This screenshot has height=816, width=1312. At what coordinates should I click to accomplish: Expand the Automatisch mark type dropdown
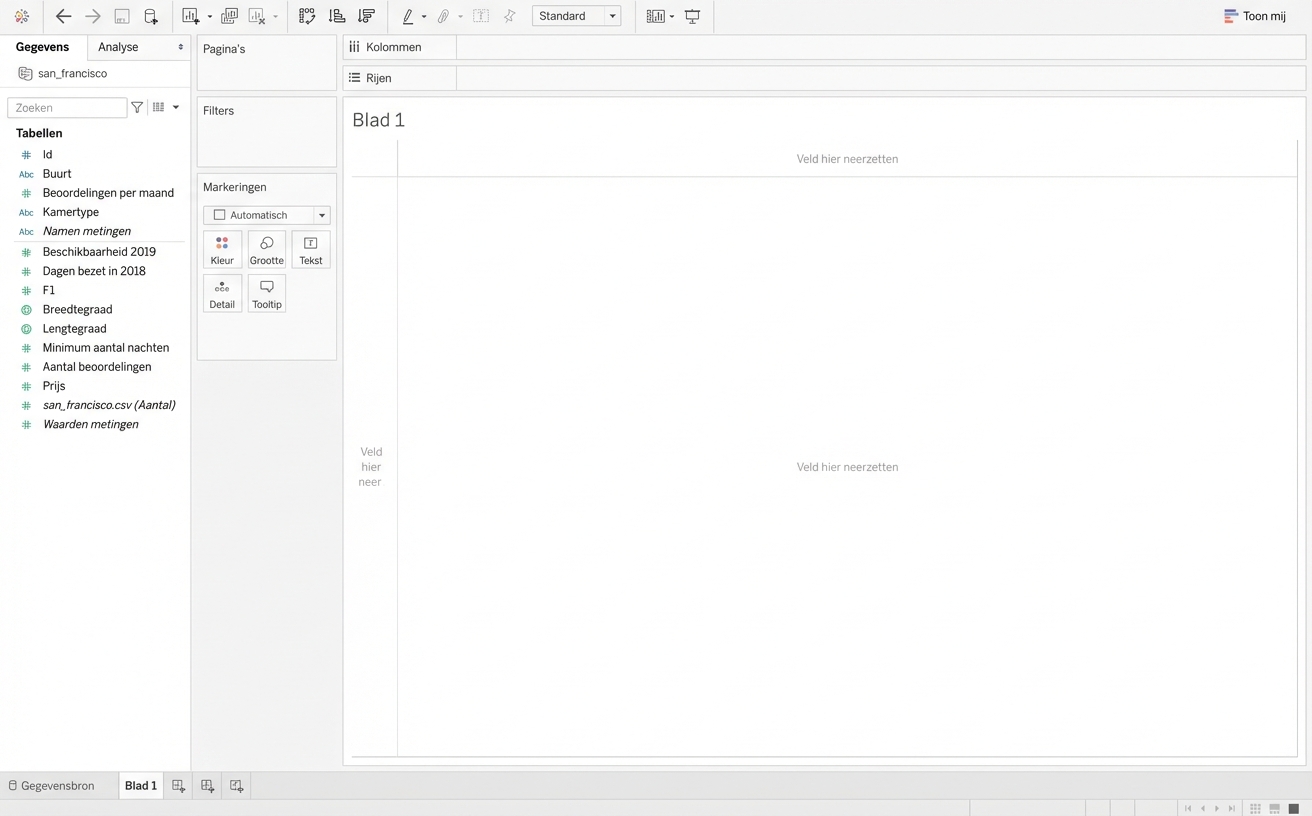pyautogui.click(x=321, y=215)
